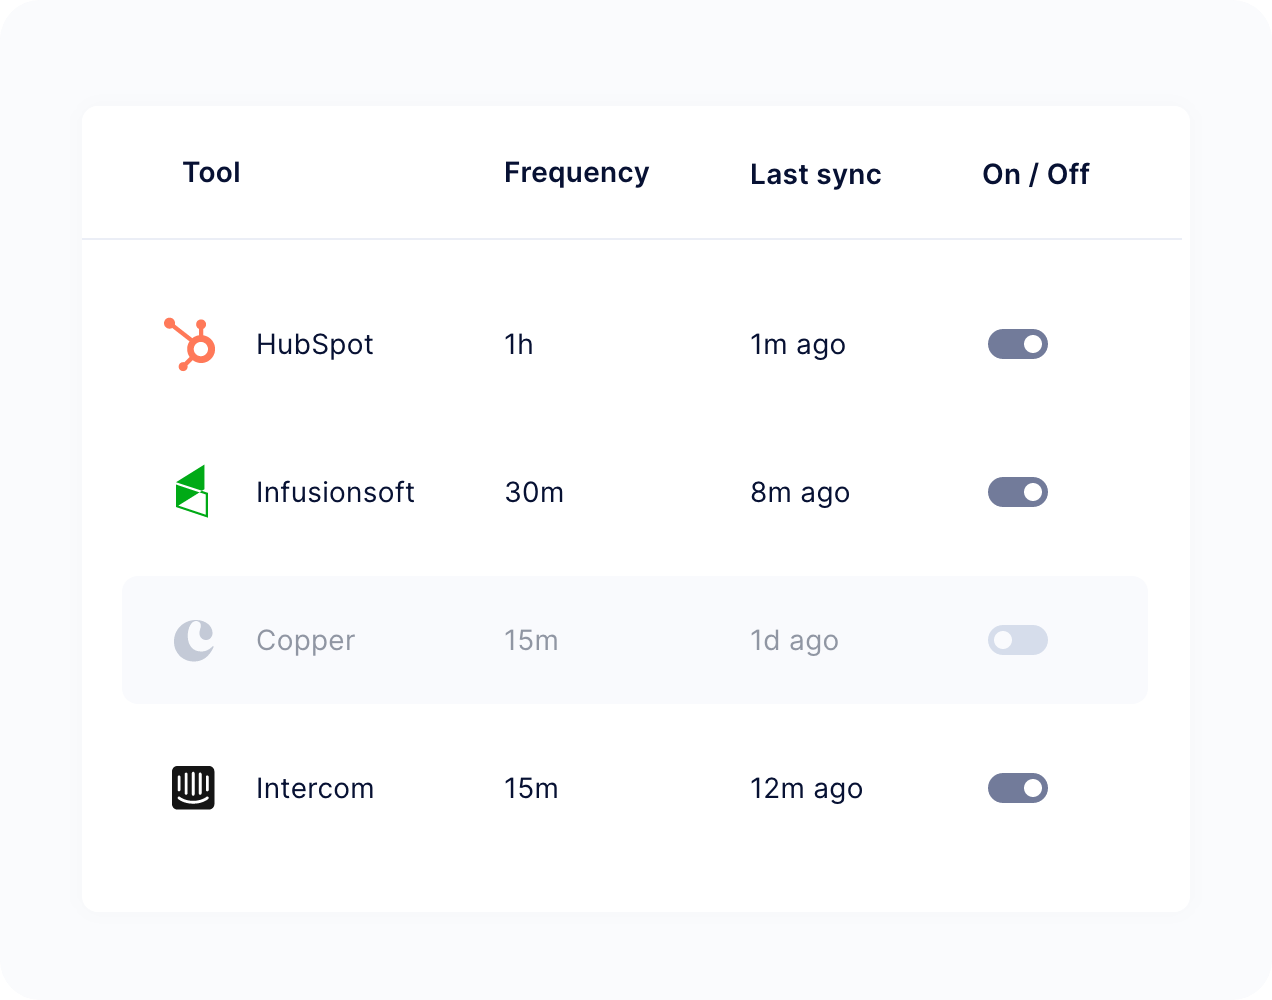
Task: Click HubSpot's 1h frequency value
Action: point(519,344)
